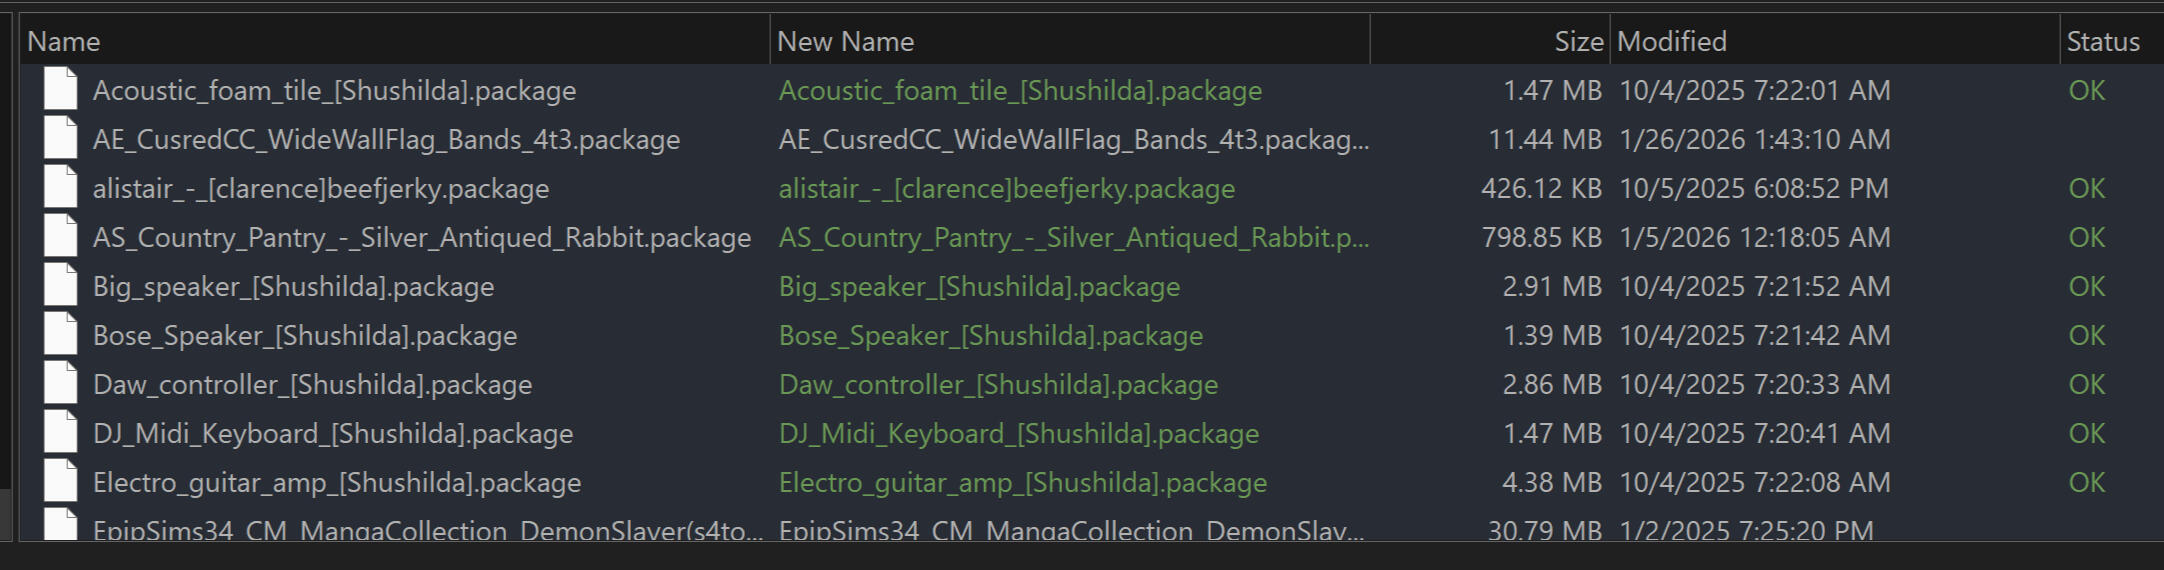Click file icon beside alistair beefjerky package

[x=60, y=188]
